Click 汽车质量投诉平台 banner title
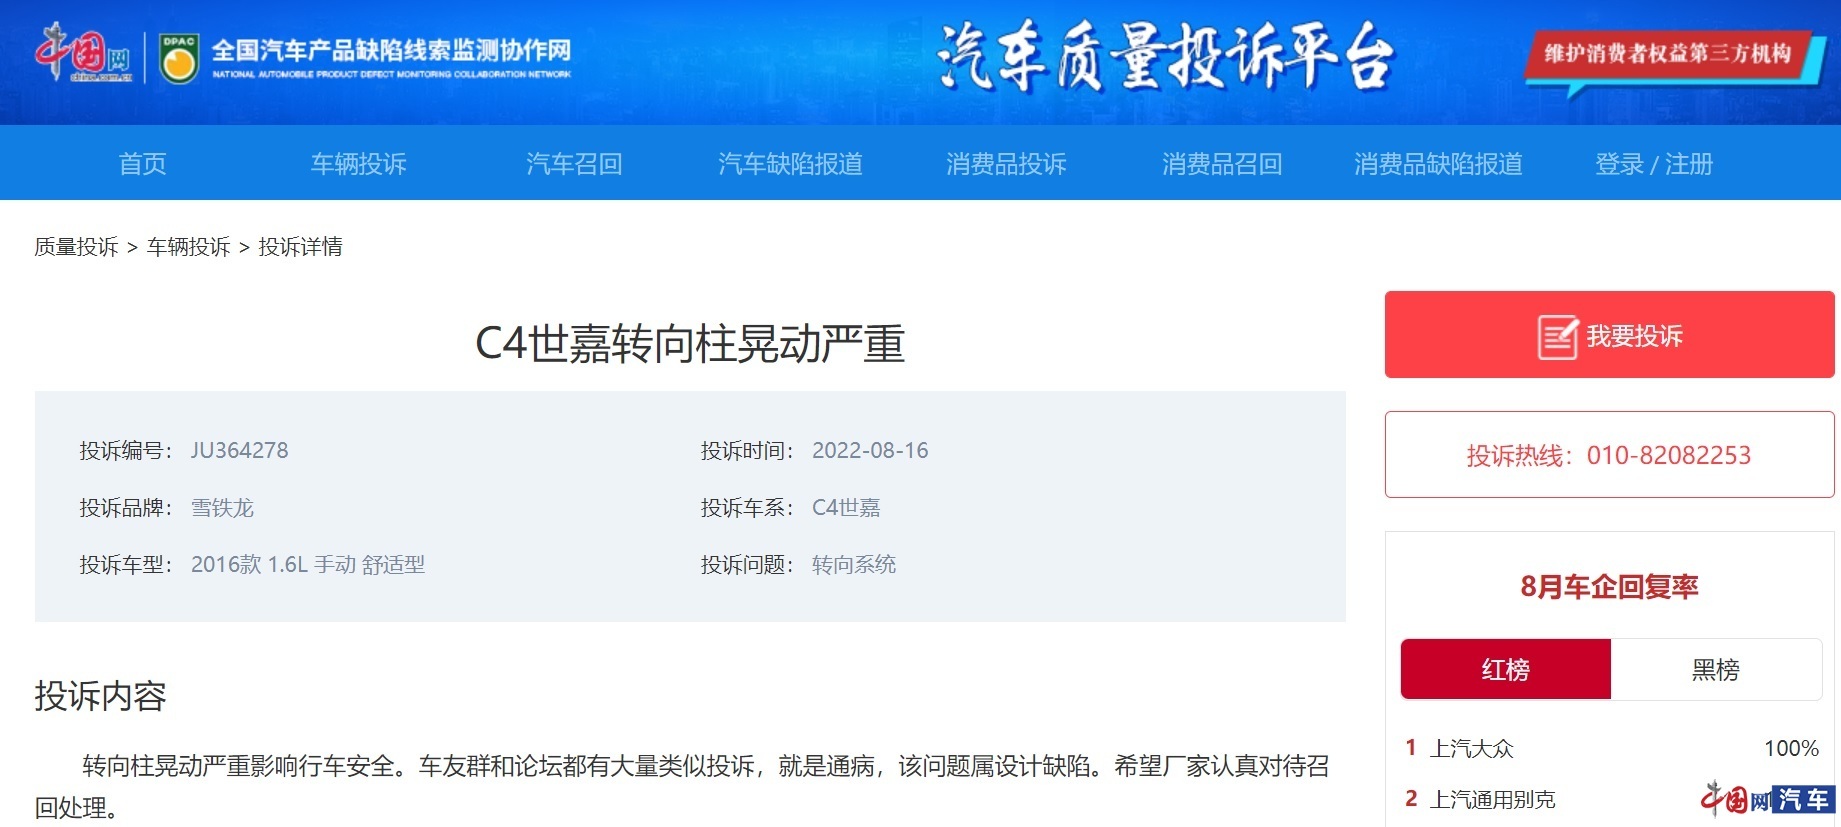The image size is (1841, 827). tap(1166, 57)
